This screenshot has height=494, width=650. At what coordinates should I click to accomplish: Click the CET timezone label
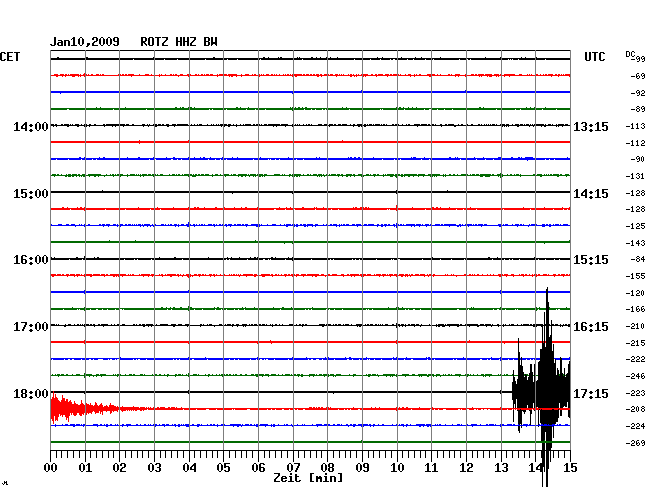(10, 57)
